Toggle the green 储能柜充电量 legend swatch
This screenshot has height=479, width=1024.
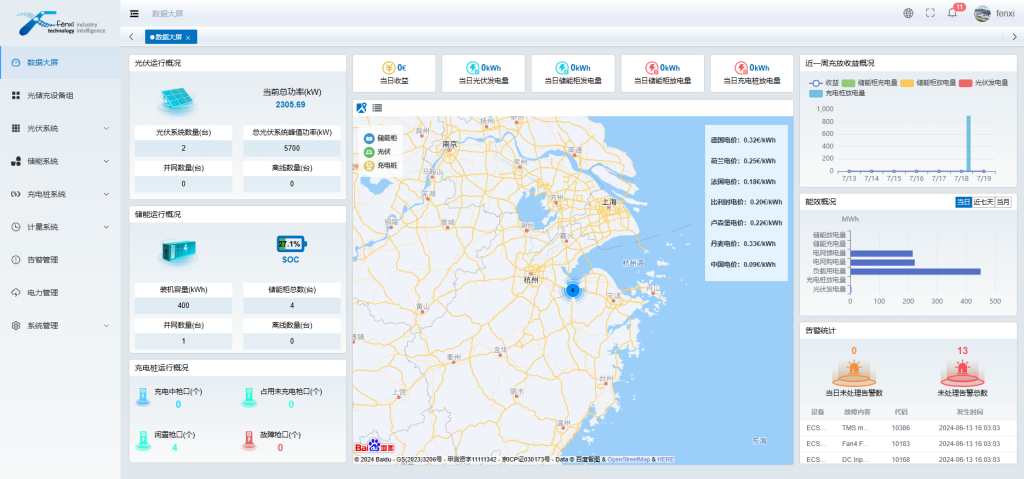(x=847, y=82)
